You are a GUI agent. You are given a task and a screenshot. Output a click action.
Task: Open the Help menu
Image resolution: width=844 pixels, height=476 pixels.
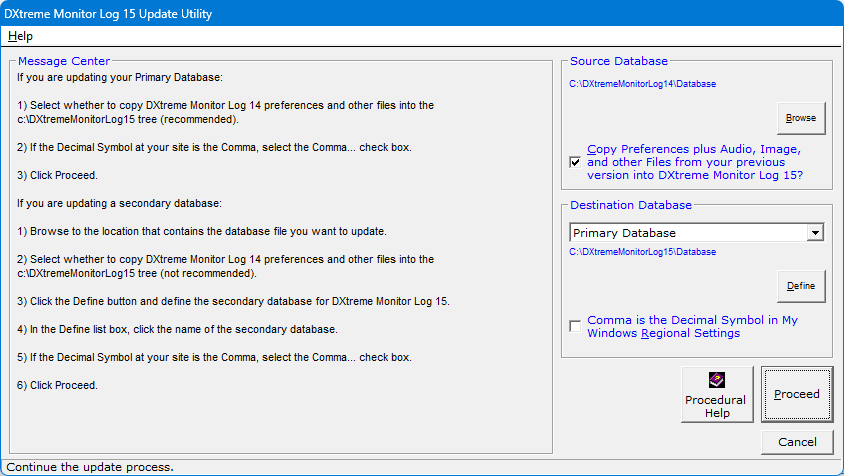[20, 36]
